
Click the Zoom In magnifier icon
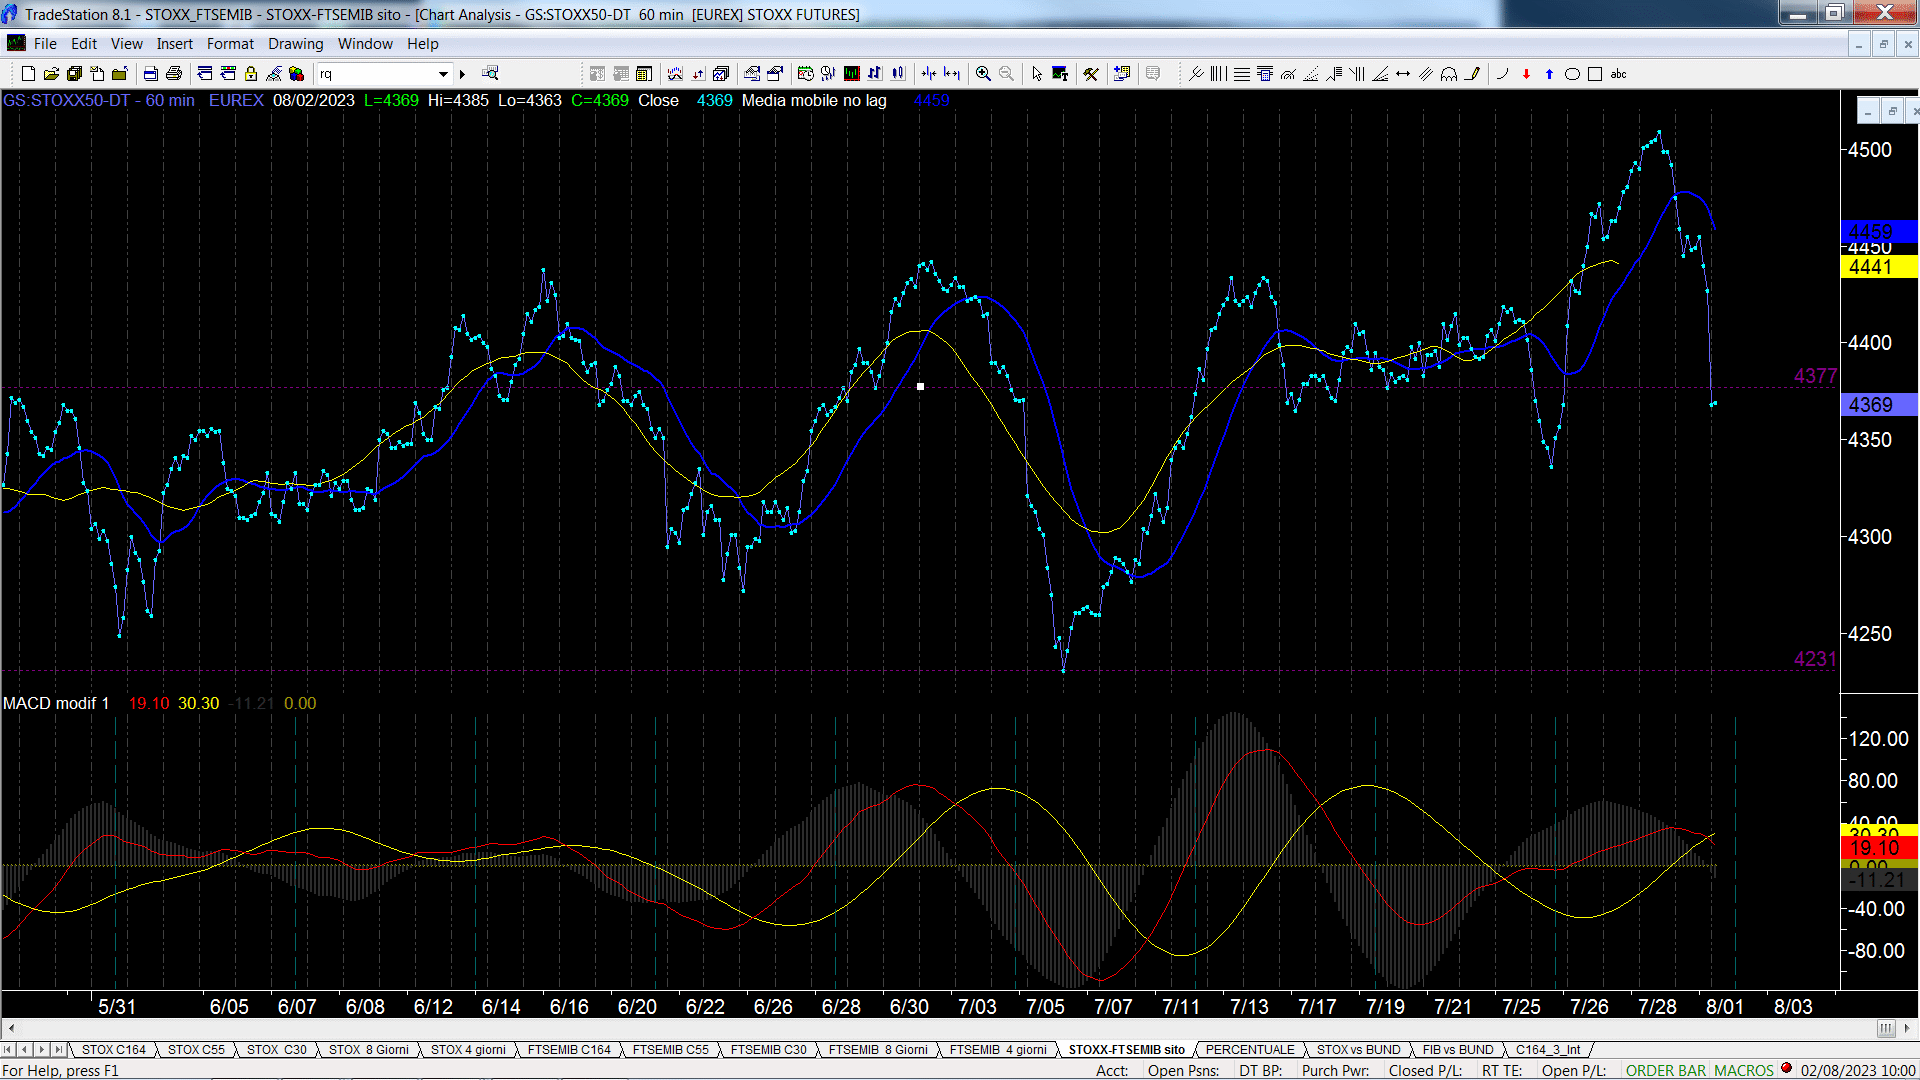tap(983, 74)
